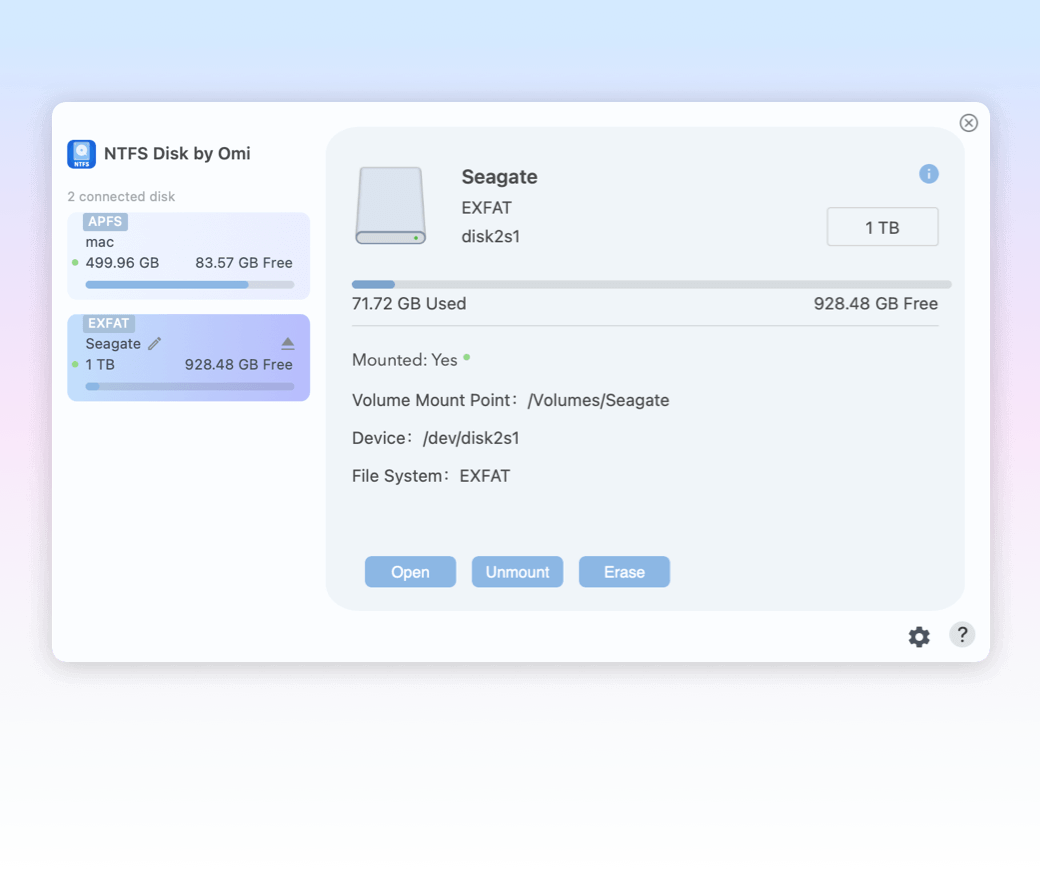The width and height of the screenshot is (1040, 874).
Task: Click the help question mark icon
Action: pos(962,635)
